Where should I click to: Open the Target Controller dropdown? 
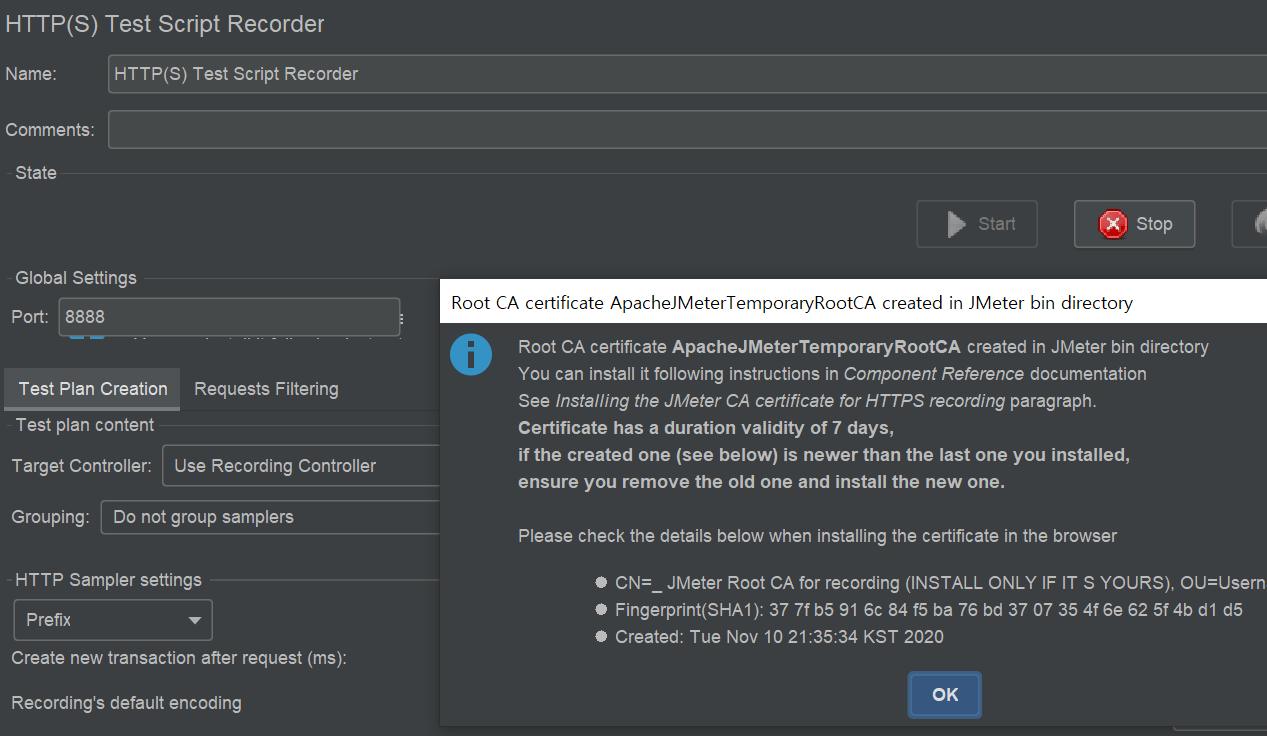pyautogui.click(x=301, y=466)
